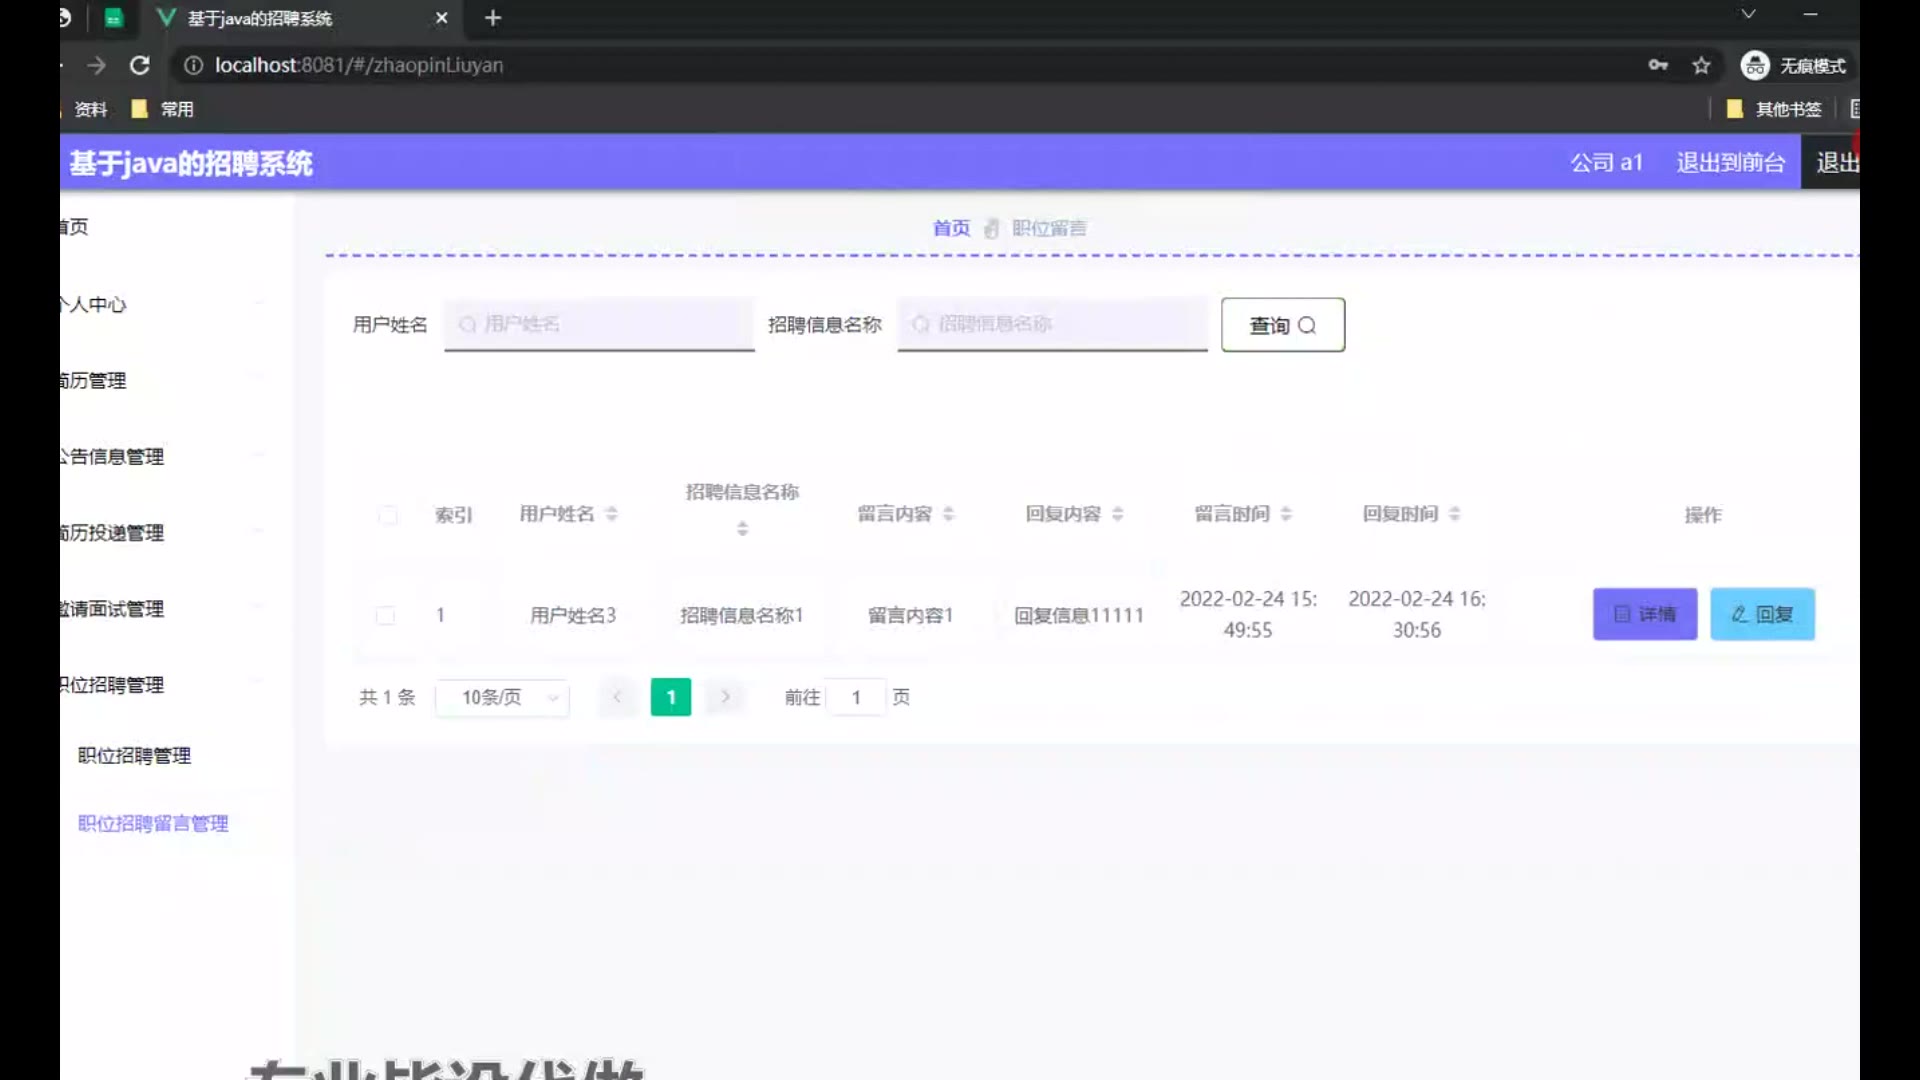Click the 回复 button in row 1
Viewport: 1920px width, 1080px height.
(1762, 614)
